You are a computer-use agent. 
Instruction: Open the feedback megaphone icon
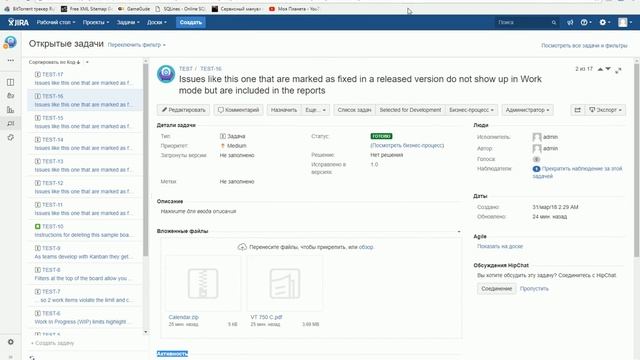pyautogui.click(x=570, y=22)
